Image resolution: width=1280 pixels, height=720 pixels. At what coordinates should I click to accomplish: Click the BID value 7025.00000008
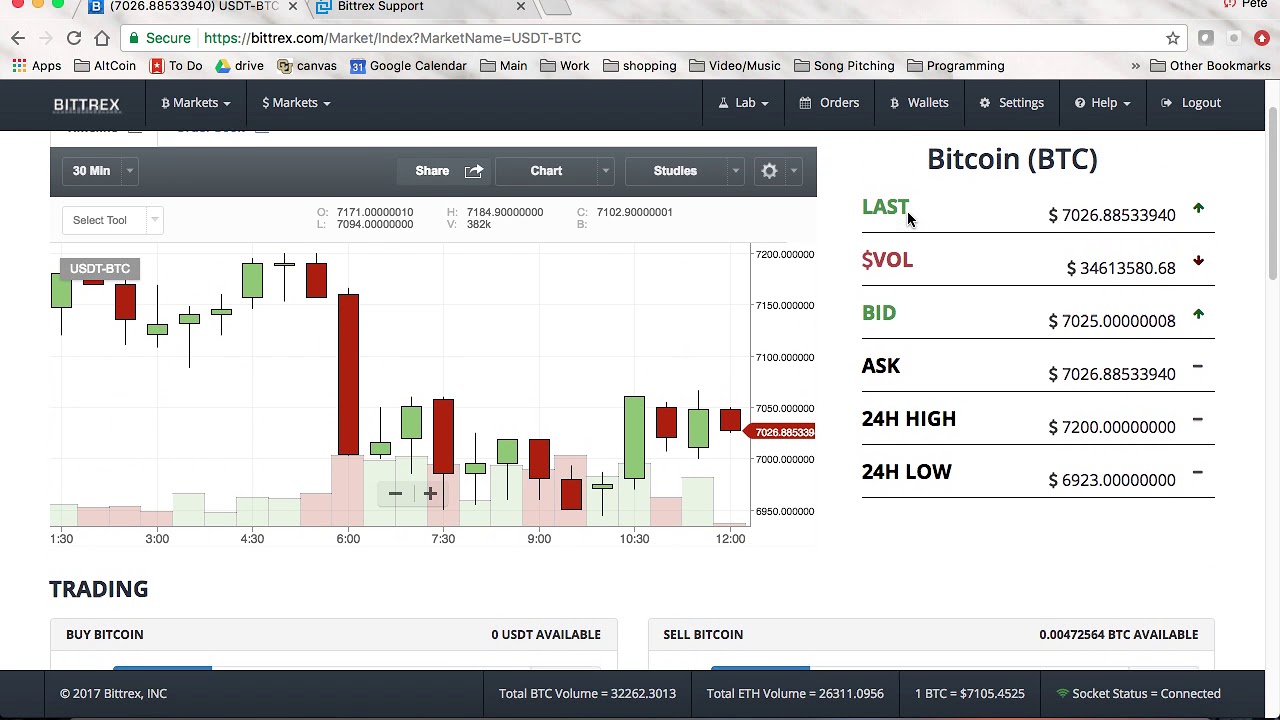1112,321
